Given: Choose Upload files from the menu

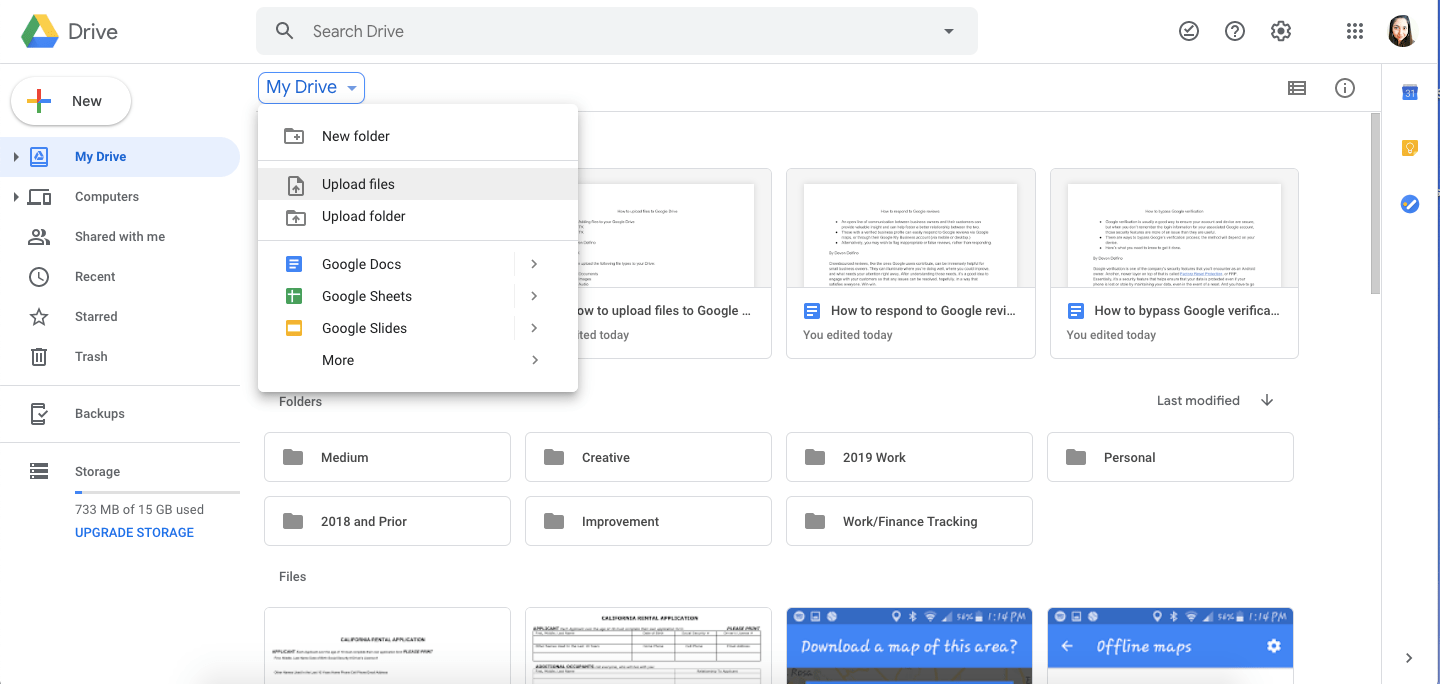Looking at the screenshot, I should (x=418, y=184).
